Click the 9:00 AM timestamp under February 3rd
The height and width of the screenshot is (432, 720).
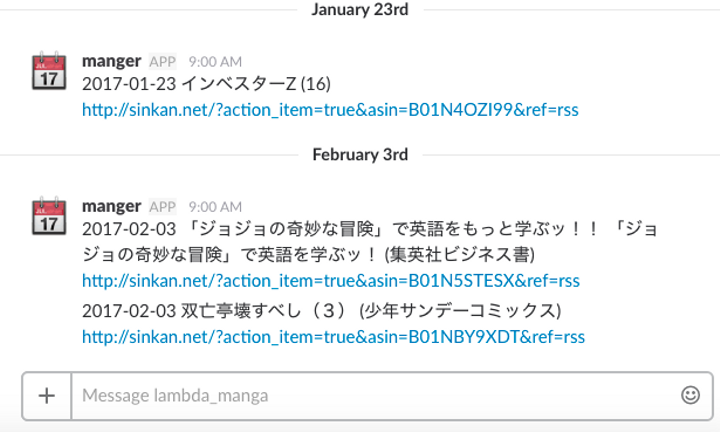click(x=215, y=206)
